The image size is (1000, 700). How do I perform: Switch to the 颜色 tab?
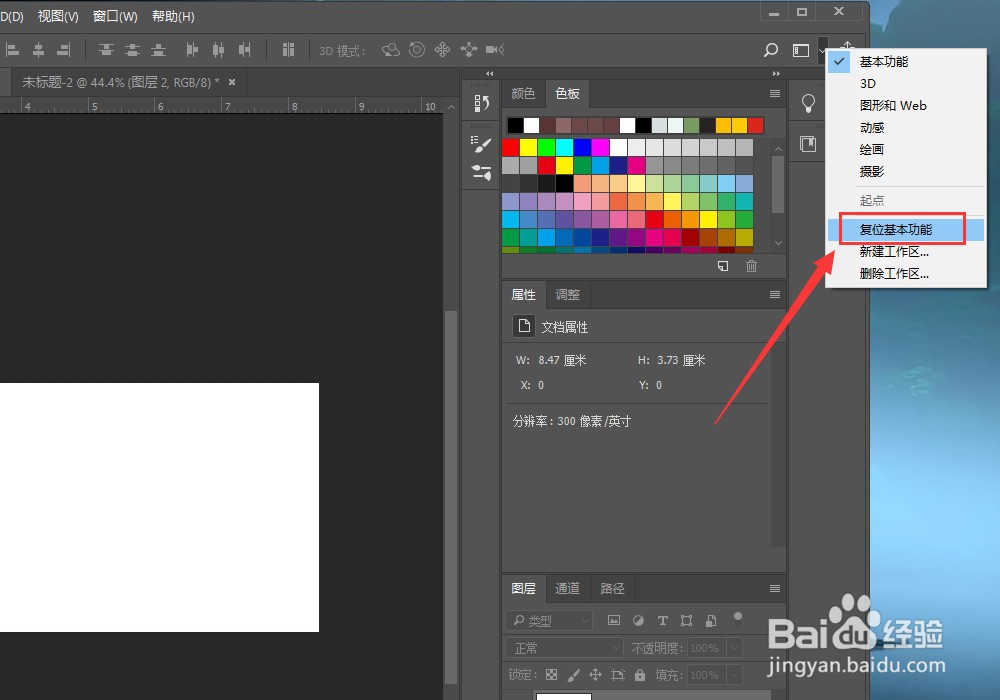[523, 94]
